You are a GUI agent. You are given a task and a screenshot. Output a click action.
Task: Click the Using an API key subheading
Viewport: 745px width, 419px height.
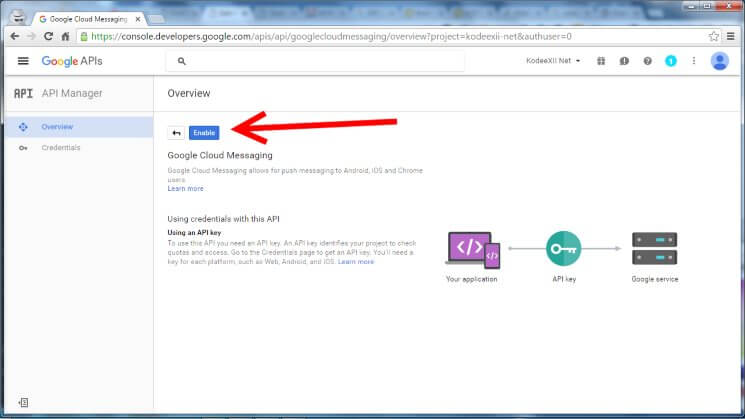(x=194, y=233)
